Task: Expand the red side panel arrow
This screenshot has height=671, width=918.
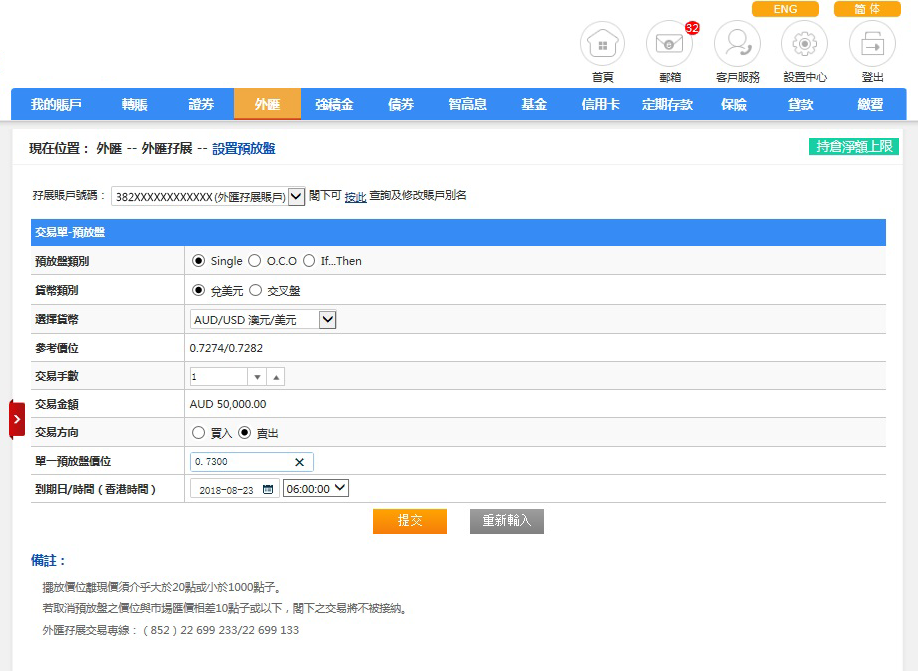Action: (x=17, y=419)
